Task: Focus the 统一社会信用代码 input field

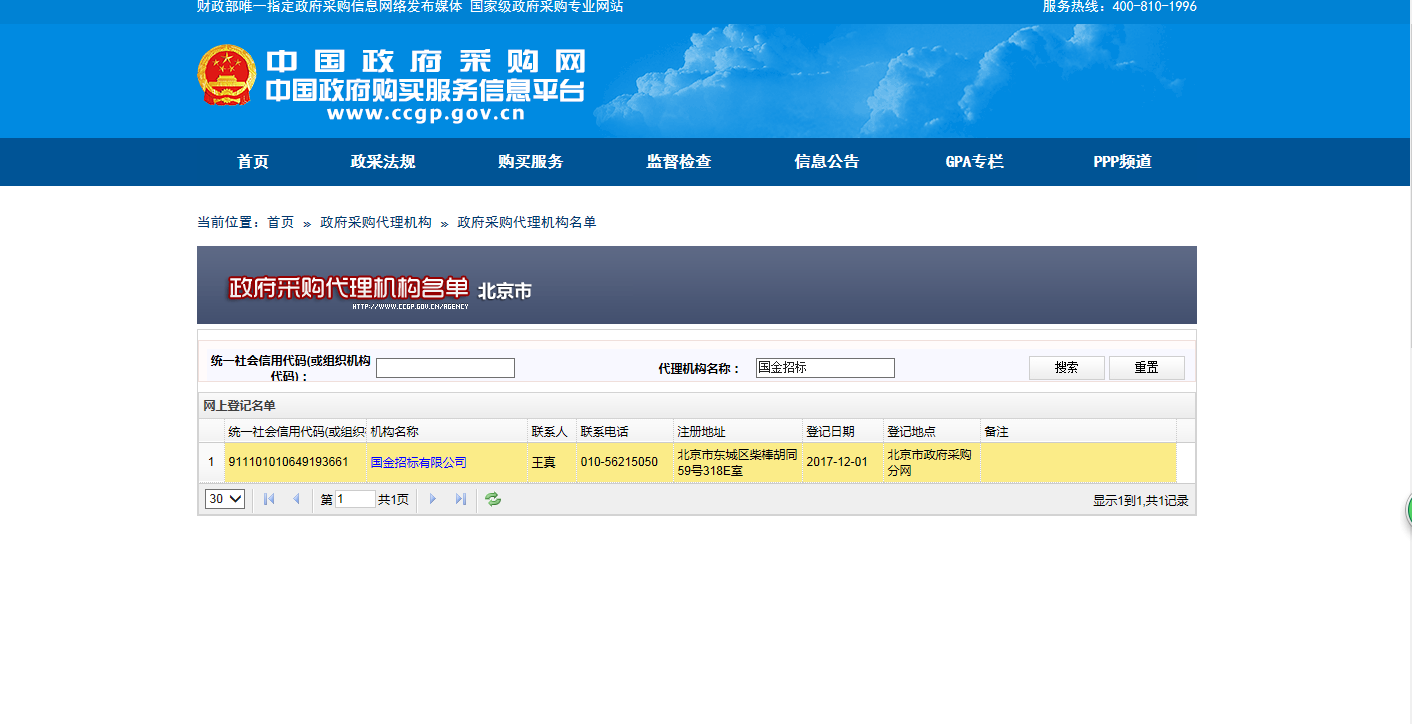Action: [x=445, y=368]
